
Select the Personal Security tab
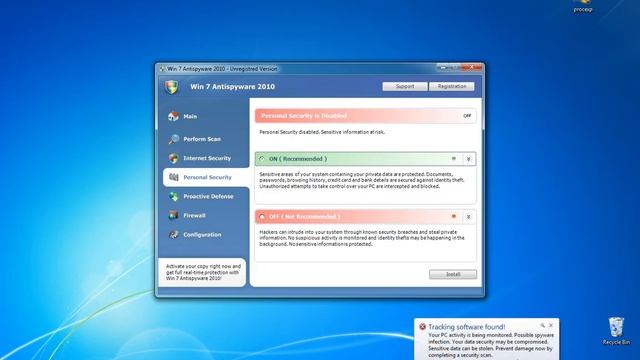tap(206, 177)
